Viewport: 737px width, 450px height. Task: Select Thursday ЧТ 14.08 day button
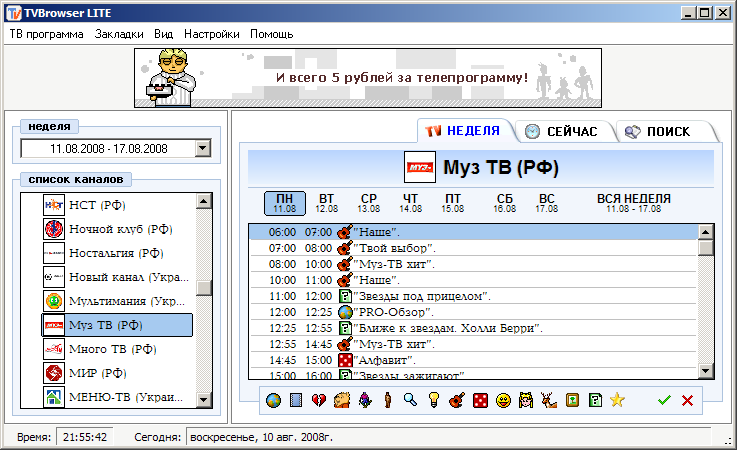(x=410, y=203)
